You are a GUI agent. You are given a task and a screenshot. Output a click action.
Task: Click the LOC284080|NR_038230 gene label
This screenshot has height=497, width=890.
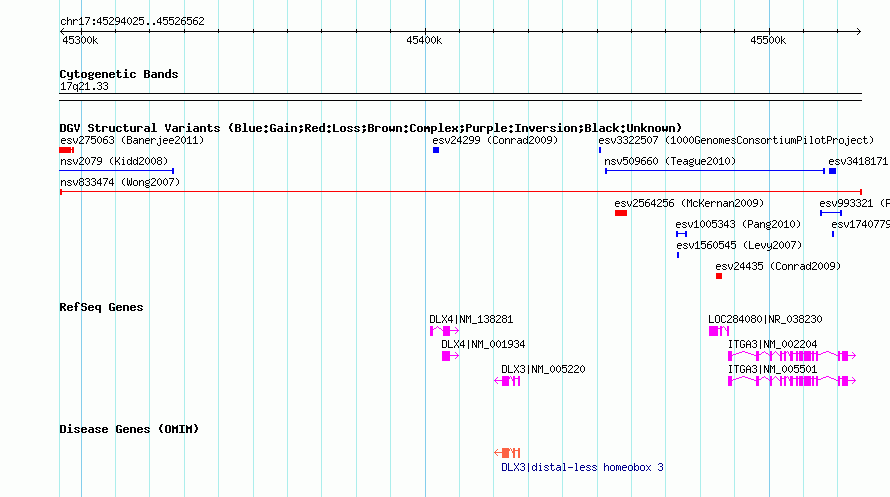tap(765, 319)
